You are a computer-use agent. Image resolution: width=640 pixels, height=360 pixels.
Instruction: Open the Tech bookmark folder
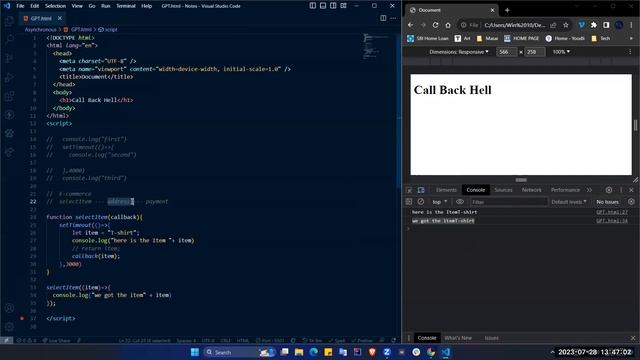600,38
